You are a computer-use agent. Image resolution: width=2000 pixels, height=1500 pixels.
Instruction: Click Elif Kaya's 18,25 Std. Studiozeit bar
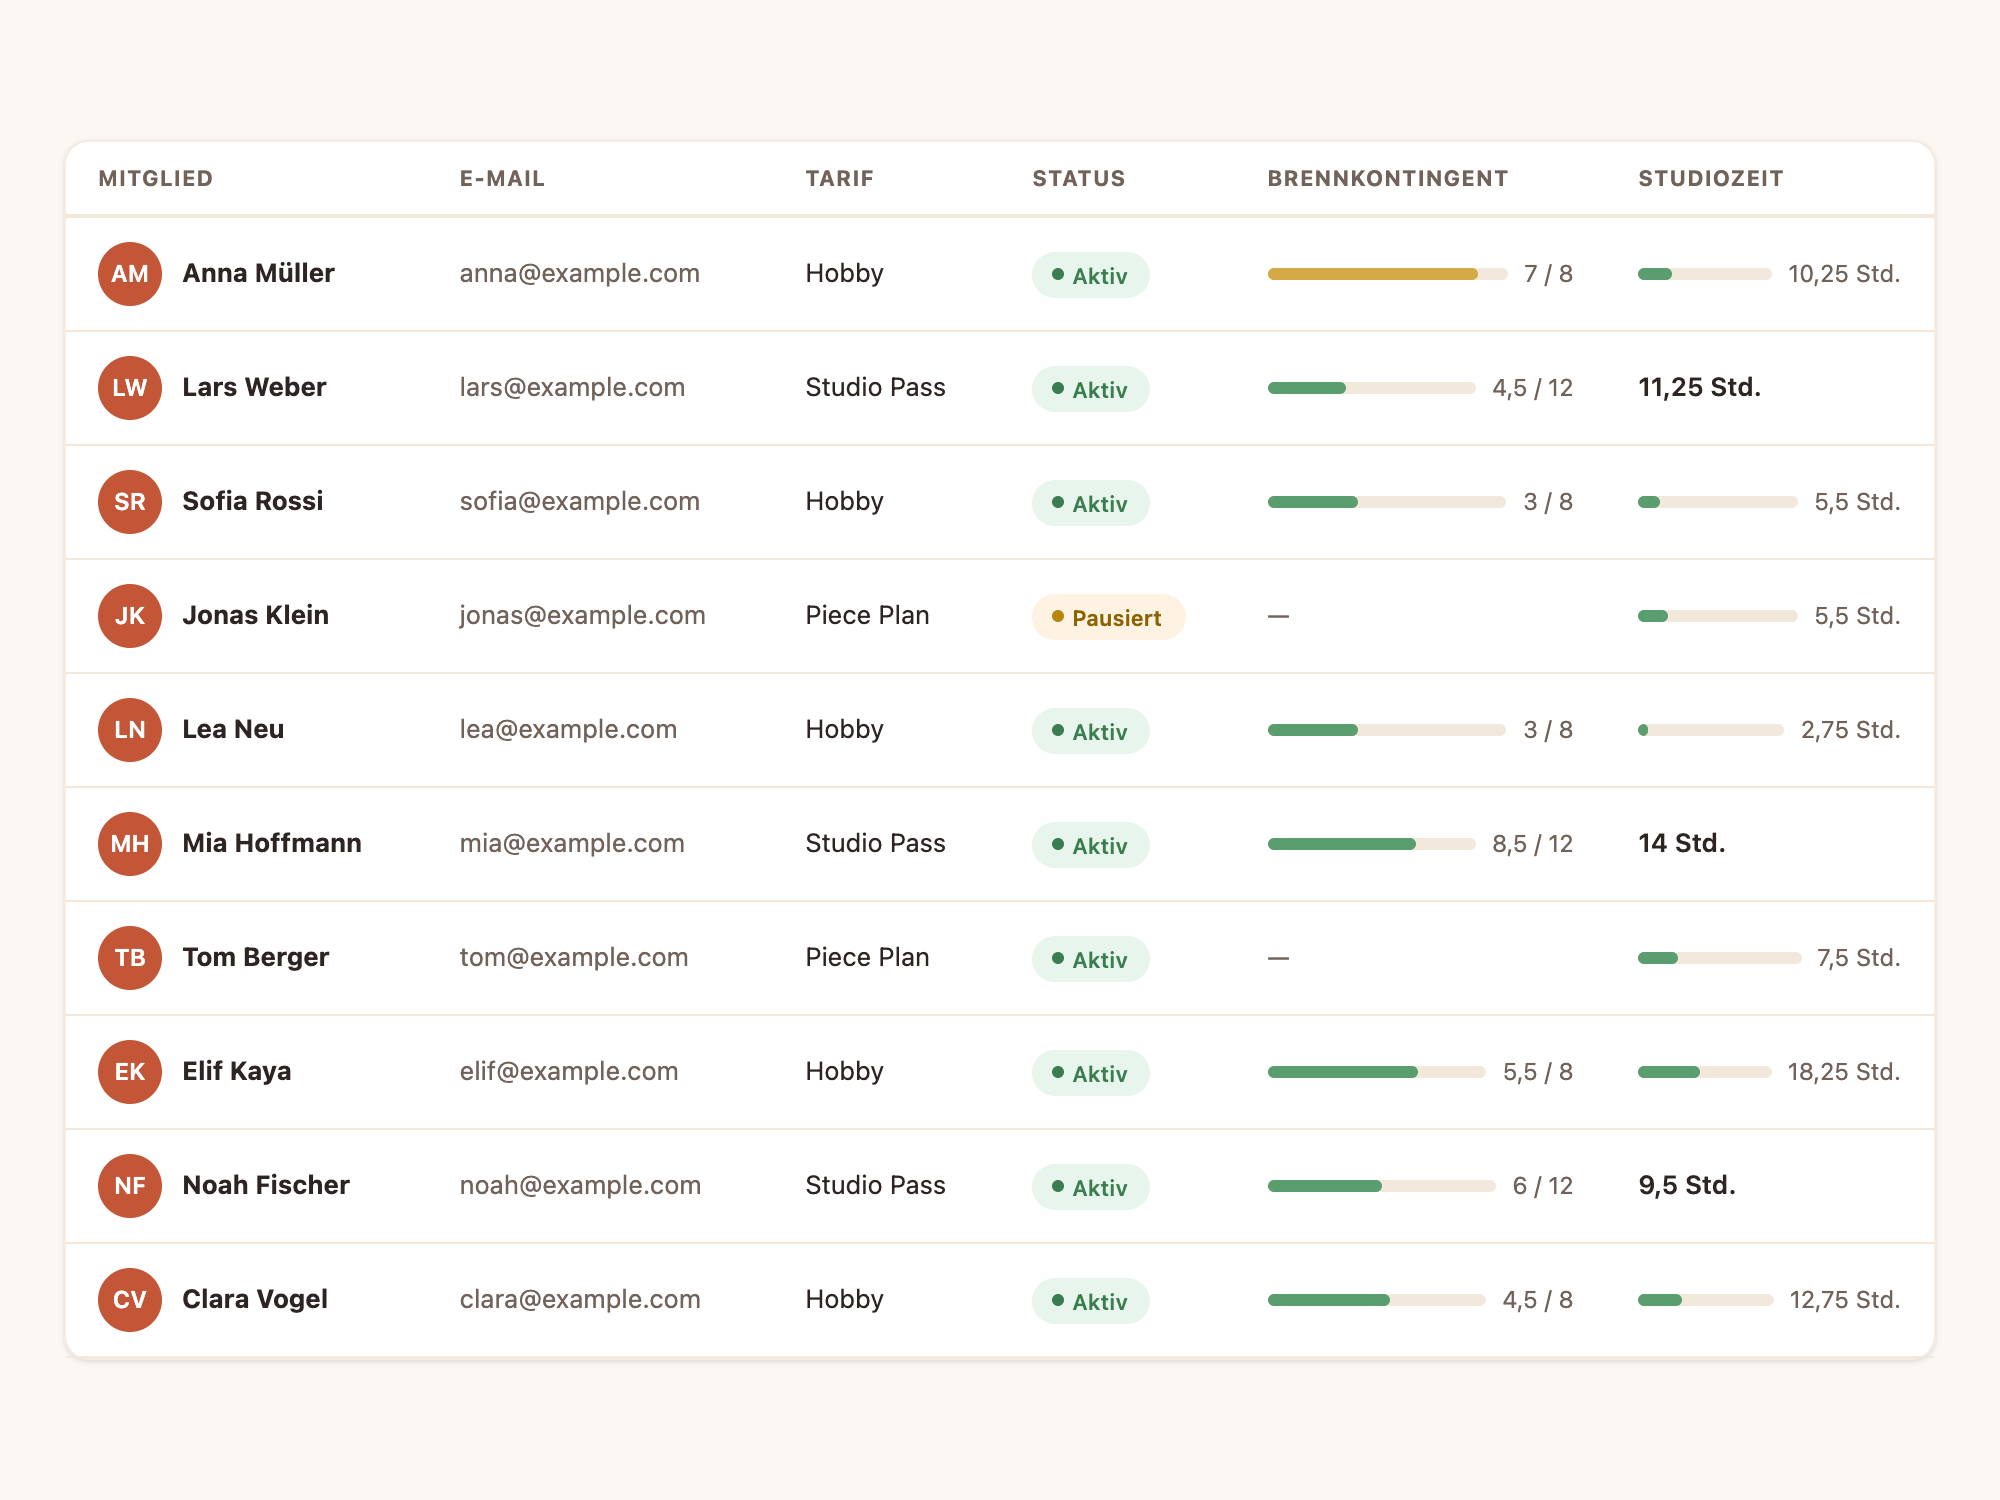pyautogui.click(x=1705, y=1072)
